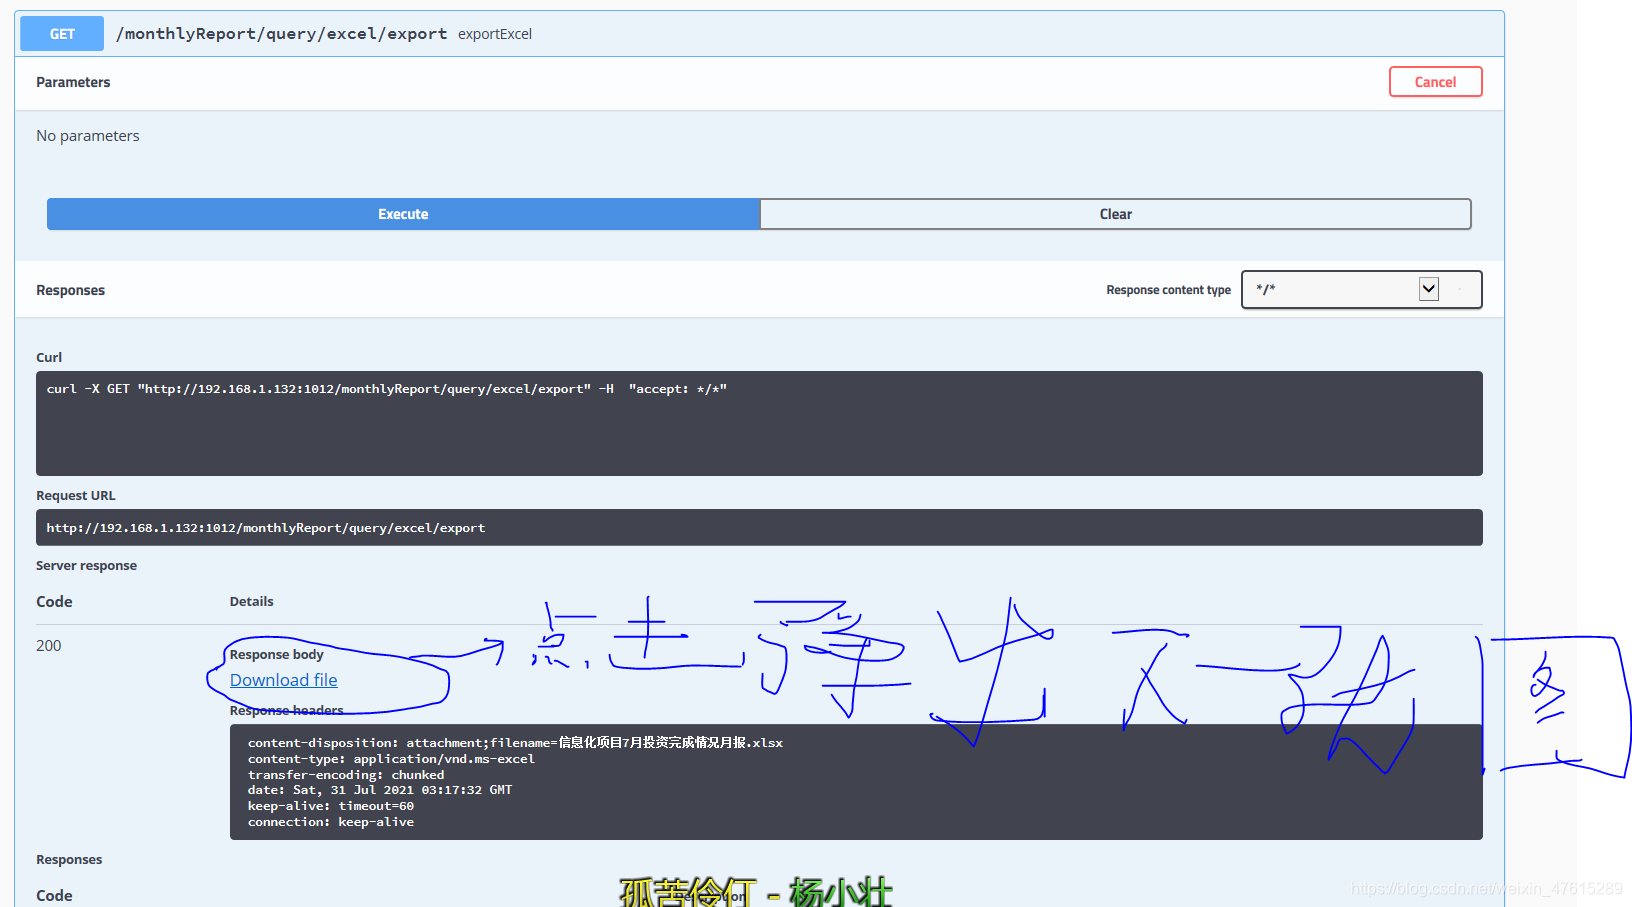Click the Response content type label
This screenshot has width=1632, height=907.
tap(1168, 290)
